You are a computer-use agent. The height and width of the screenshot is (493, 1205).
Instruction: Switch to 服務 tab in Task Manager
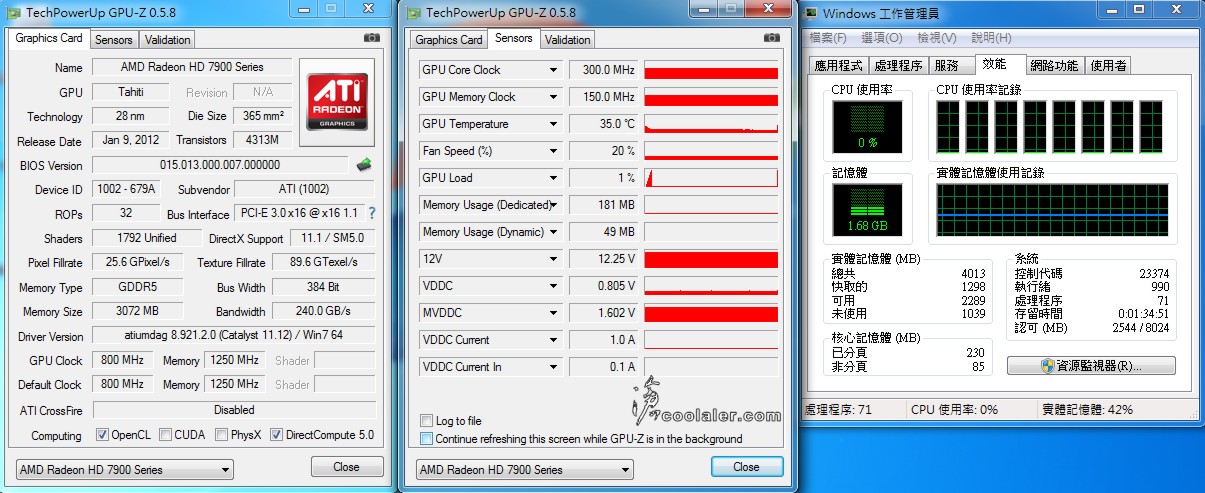[949, 65]
